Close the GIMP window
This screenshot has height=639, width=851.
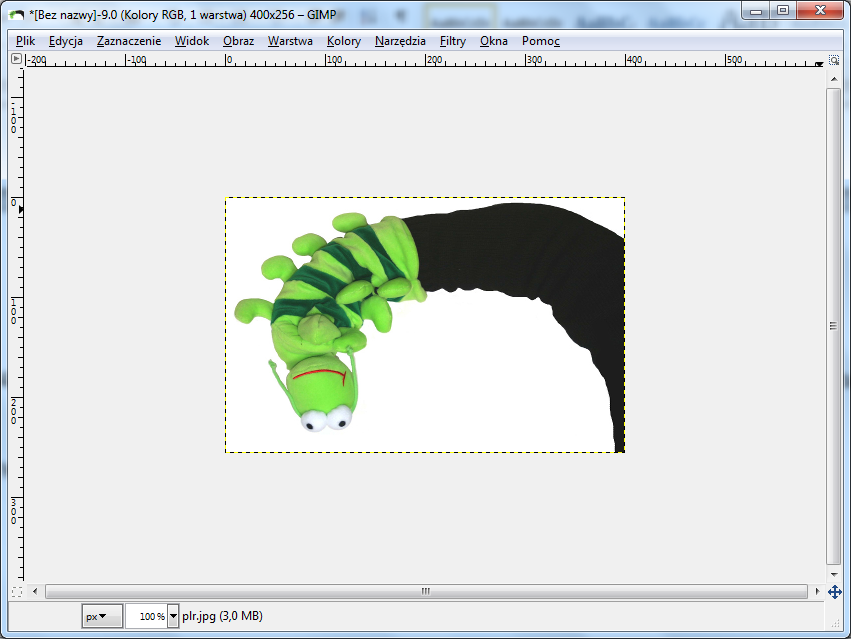[x=820, y=10]
